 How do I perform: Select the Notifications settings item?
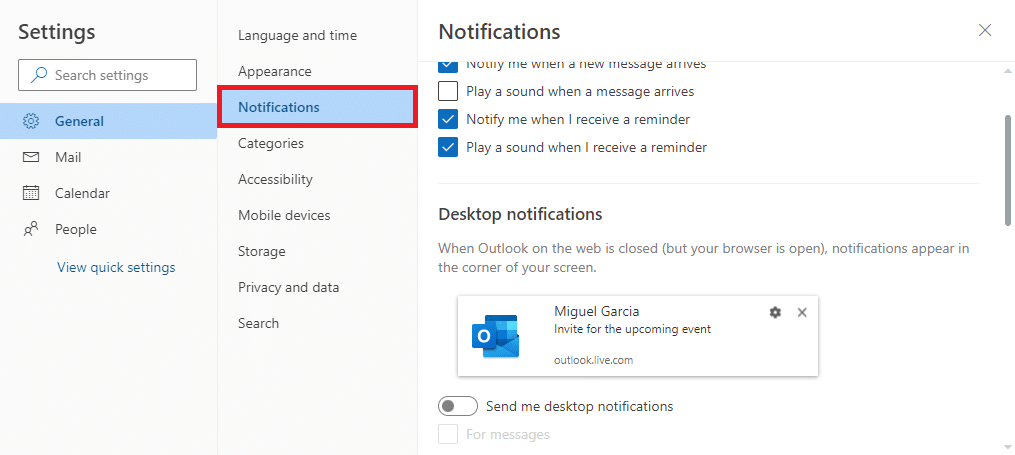(317, 107)
